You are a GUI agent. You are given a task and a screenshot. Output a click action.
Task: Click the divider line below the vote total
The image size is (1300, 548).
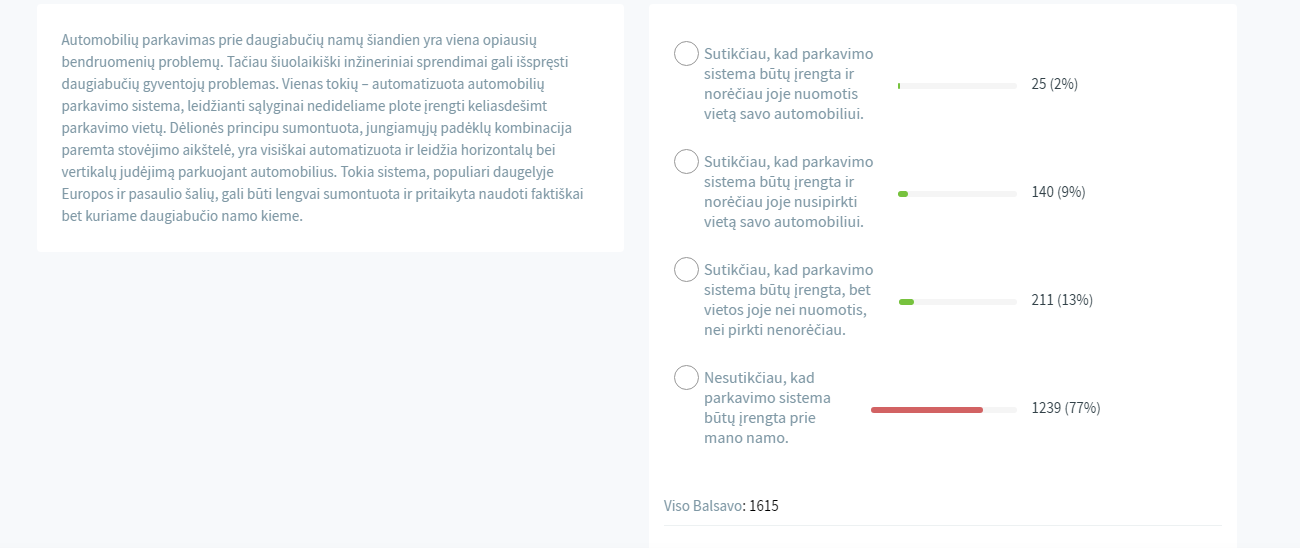[942, 525]
